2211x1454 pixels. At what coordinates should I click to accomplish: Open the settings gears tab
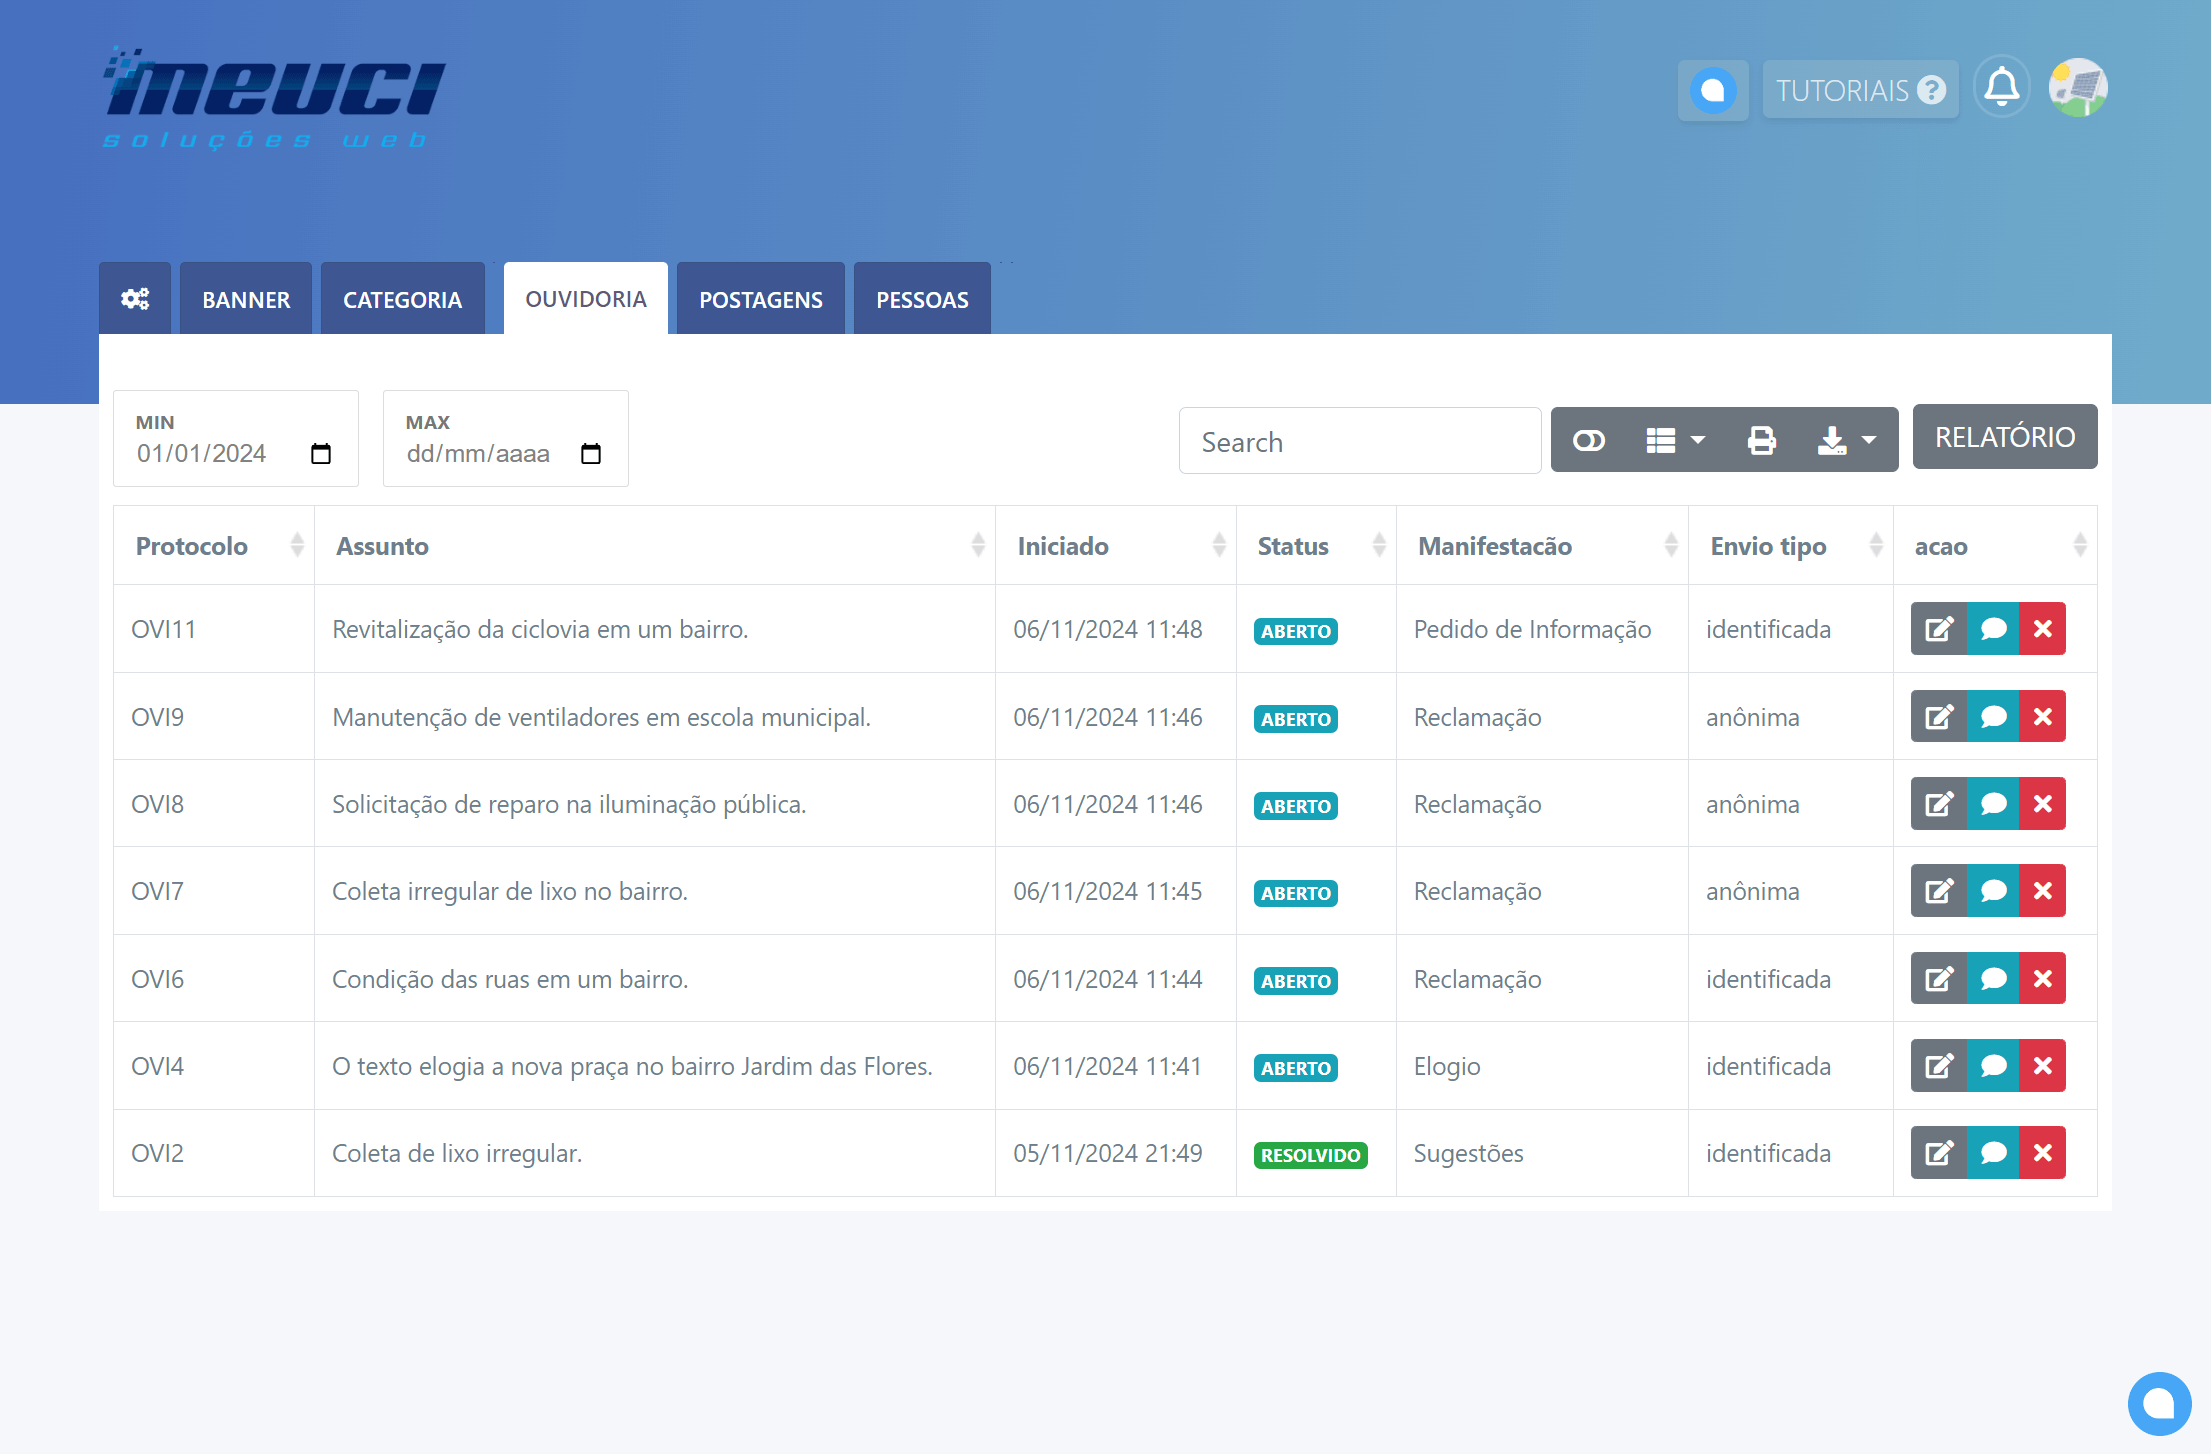pos(135,299)
